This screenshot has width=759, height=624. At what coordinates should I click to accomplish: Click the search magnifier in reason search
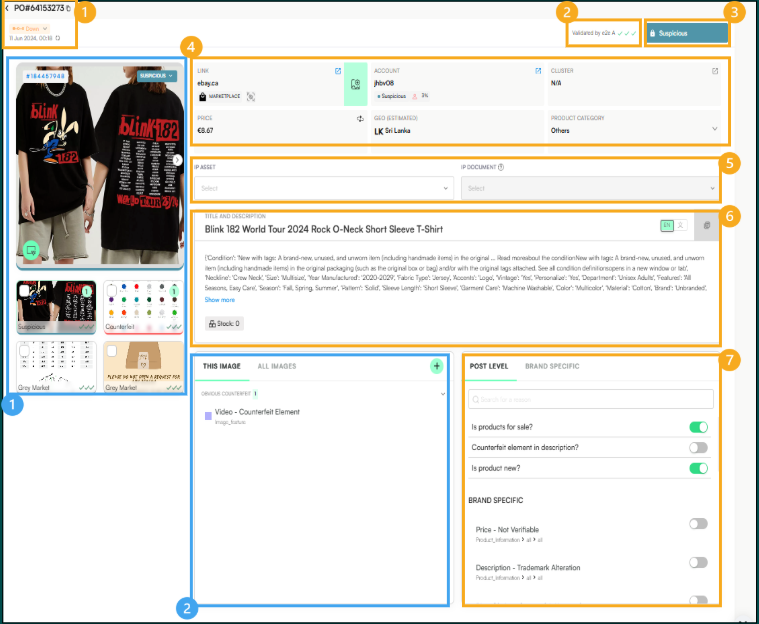point(475,400)
